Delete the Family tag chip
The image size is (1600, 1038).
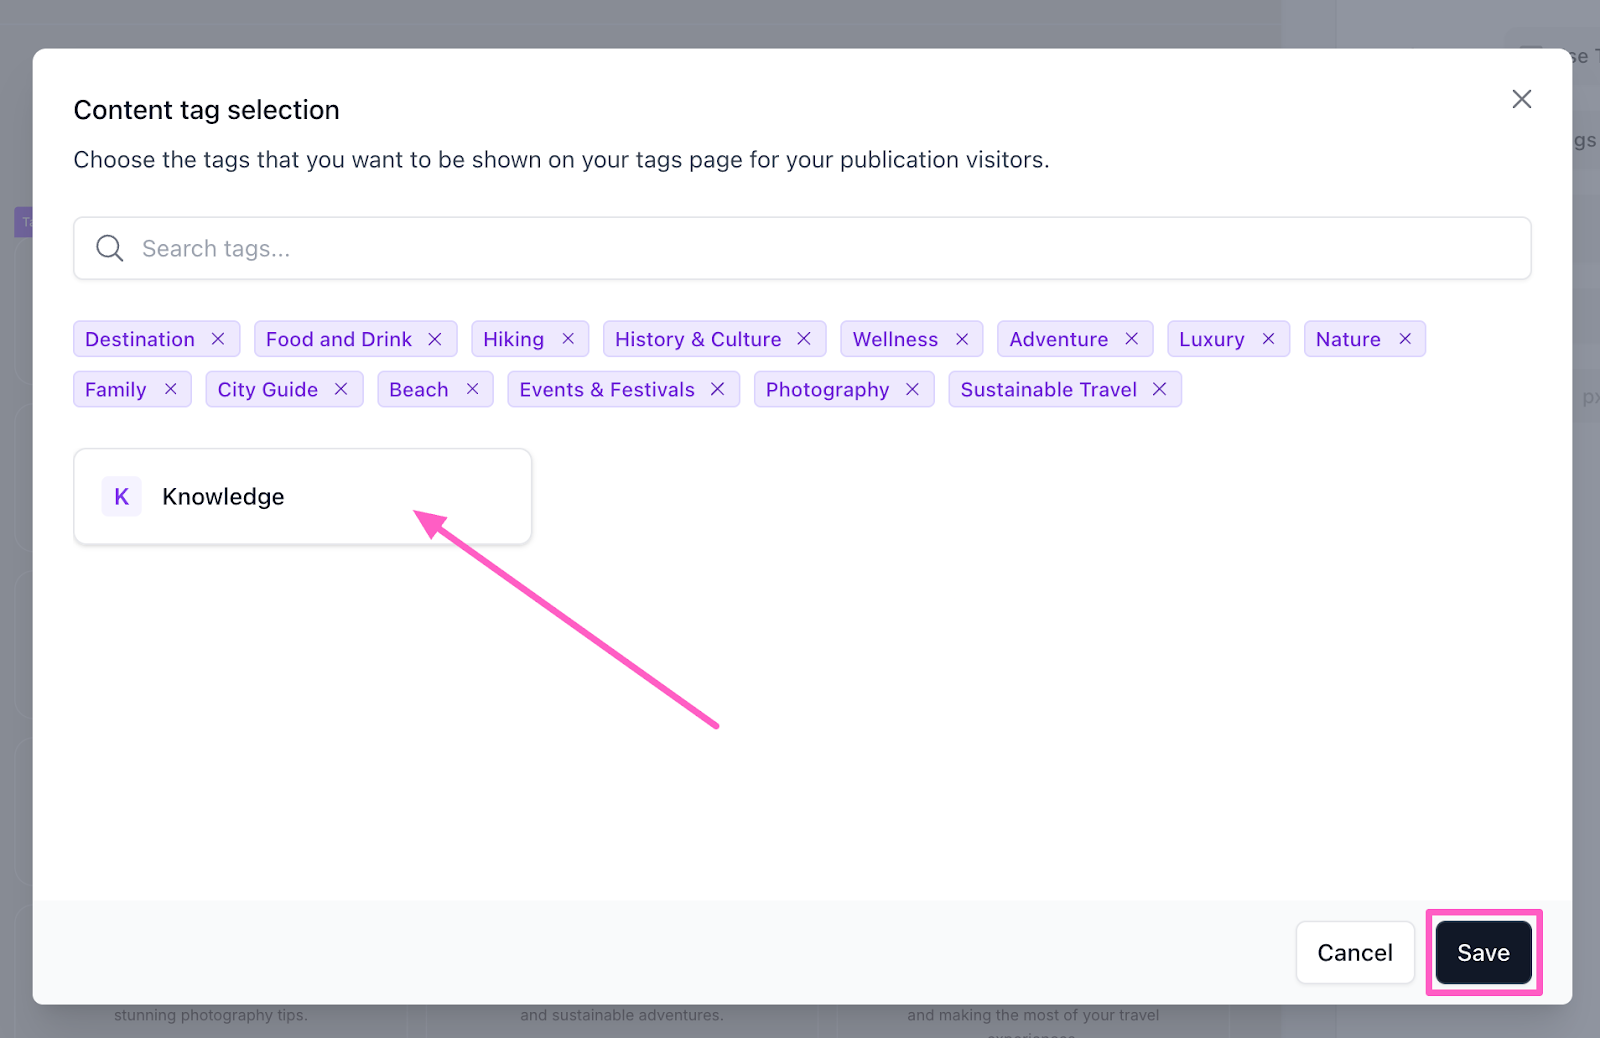click(171, 389)
